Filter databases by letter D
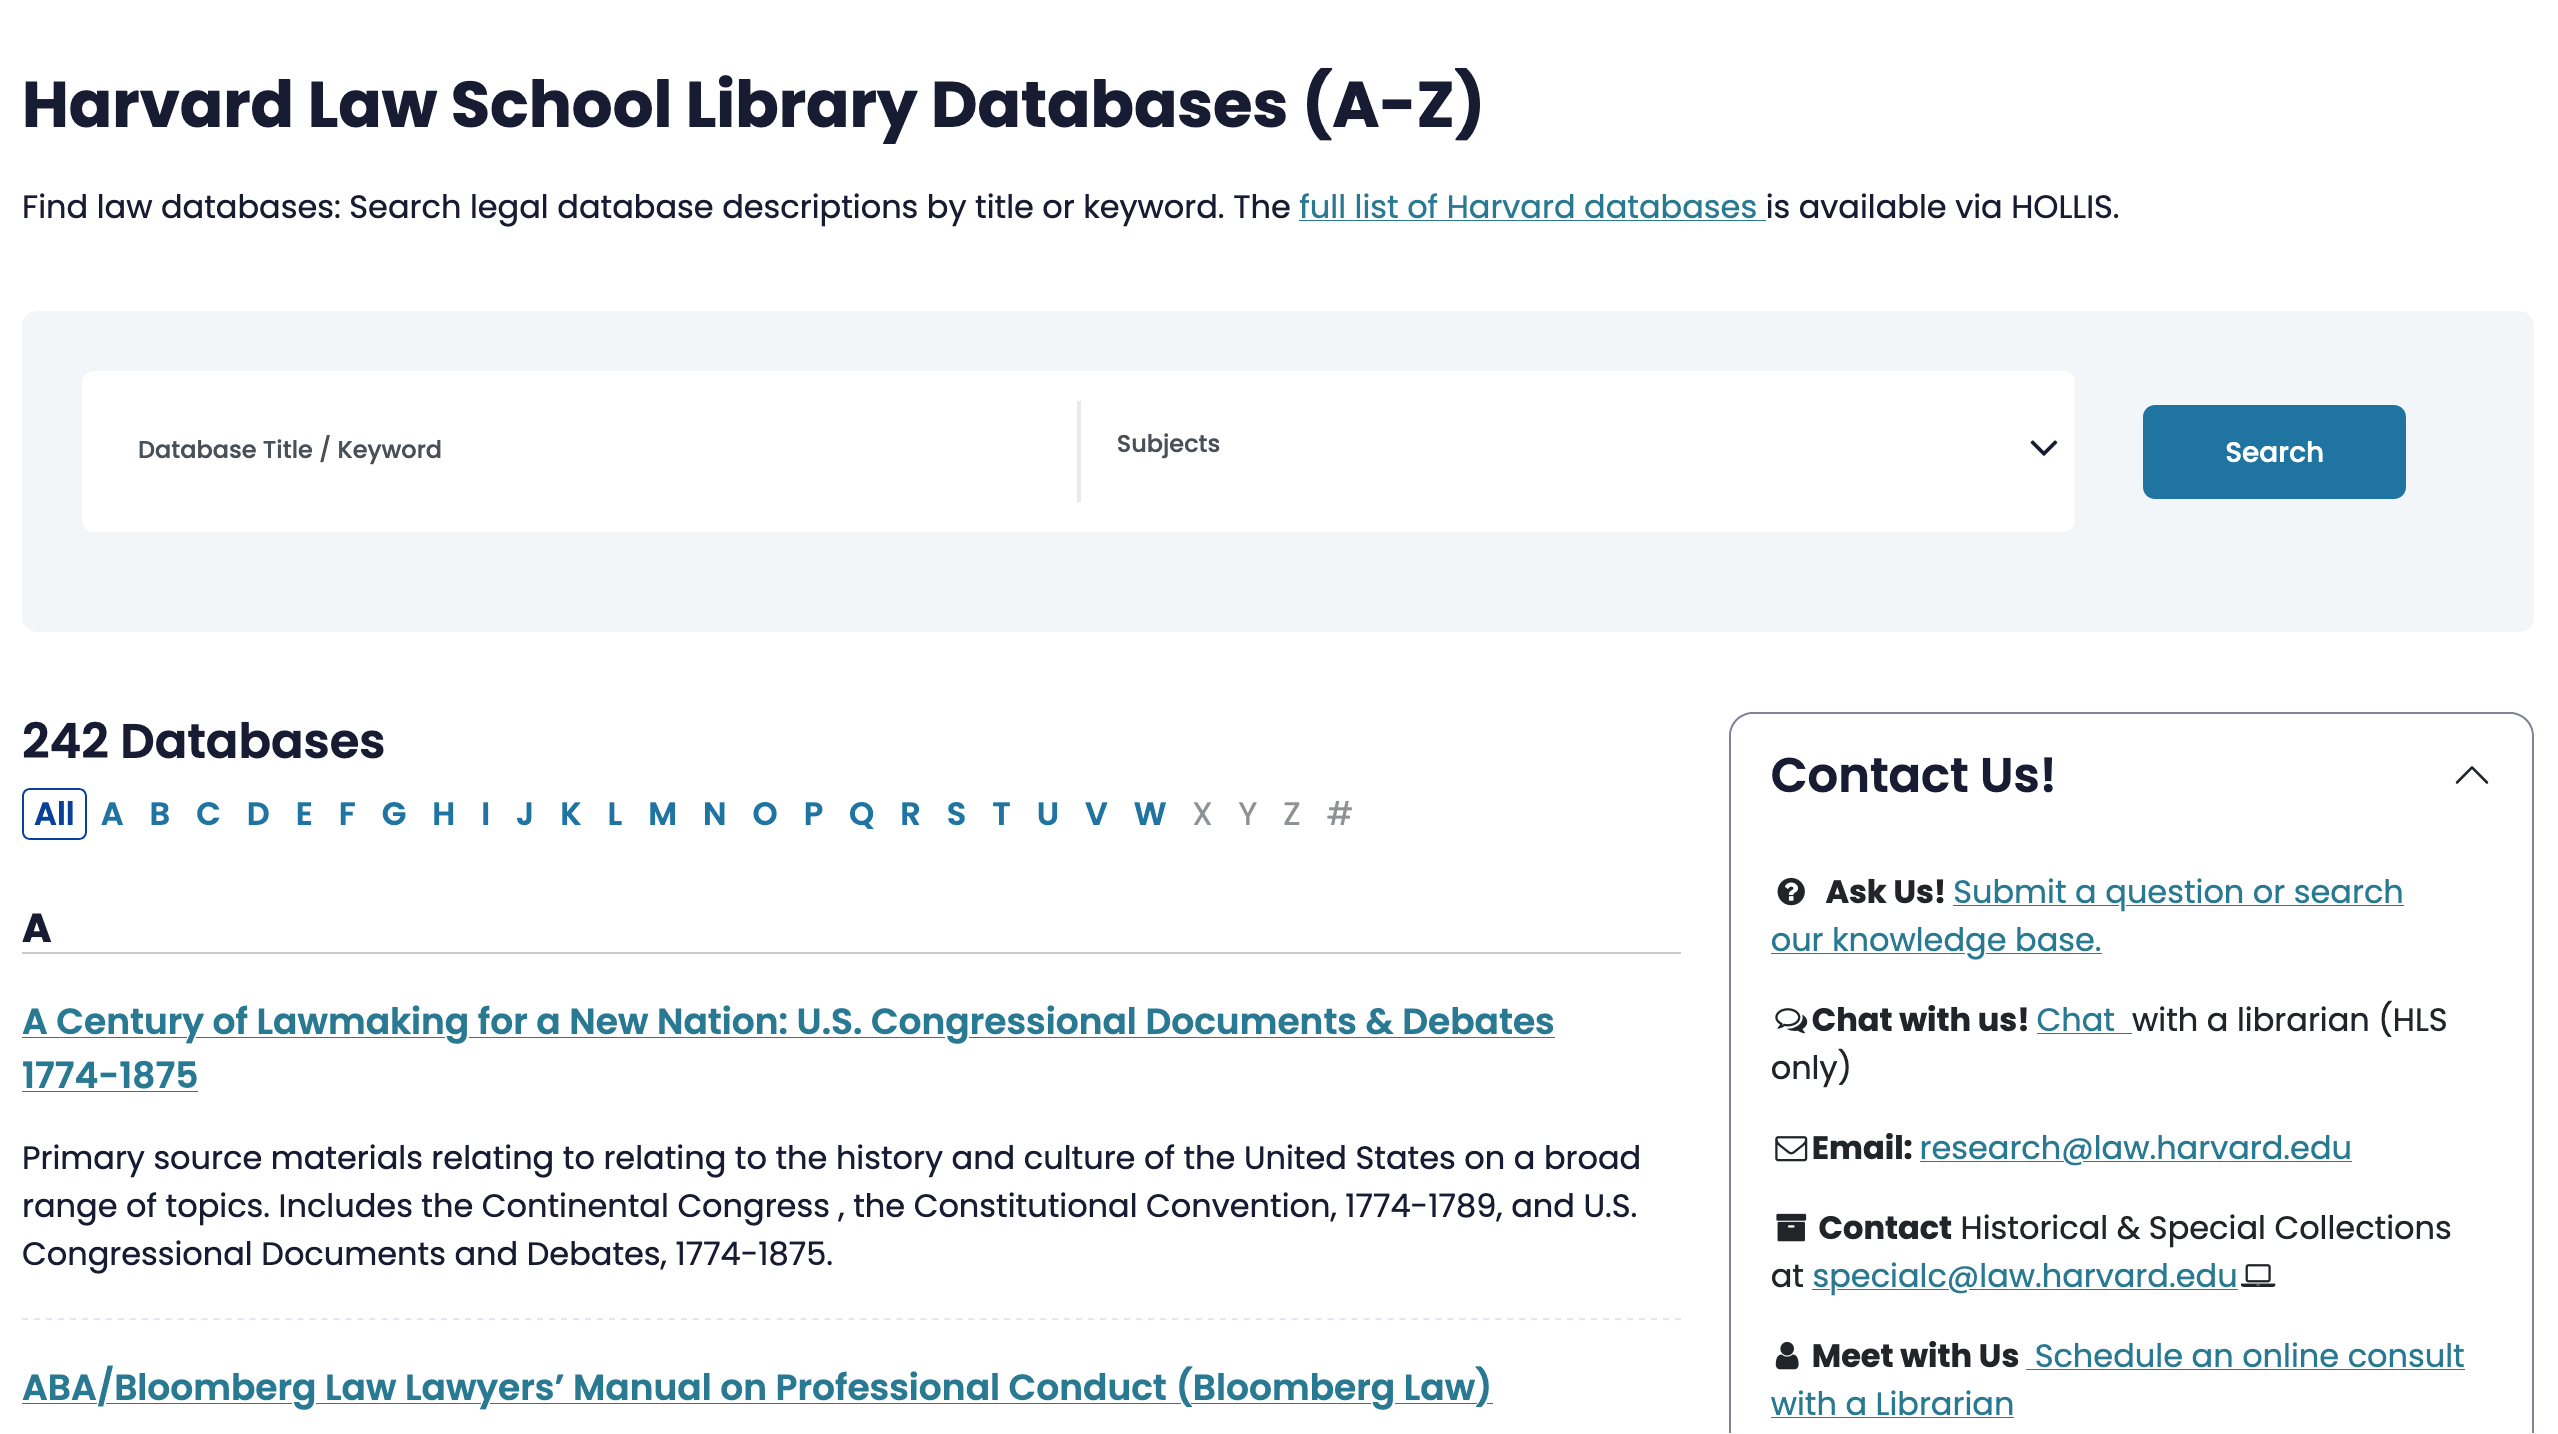Viewport: 2558px width, 1434px height. click(x=258, y=813)
